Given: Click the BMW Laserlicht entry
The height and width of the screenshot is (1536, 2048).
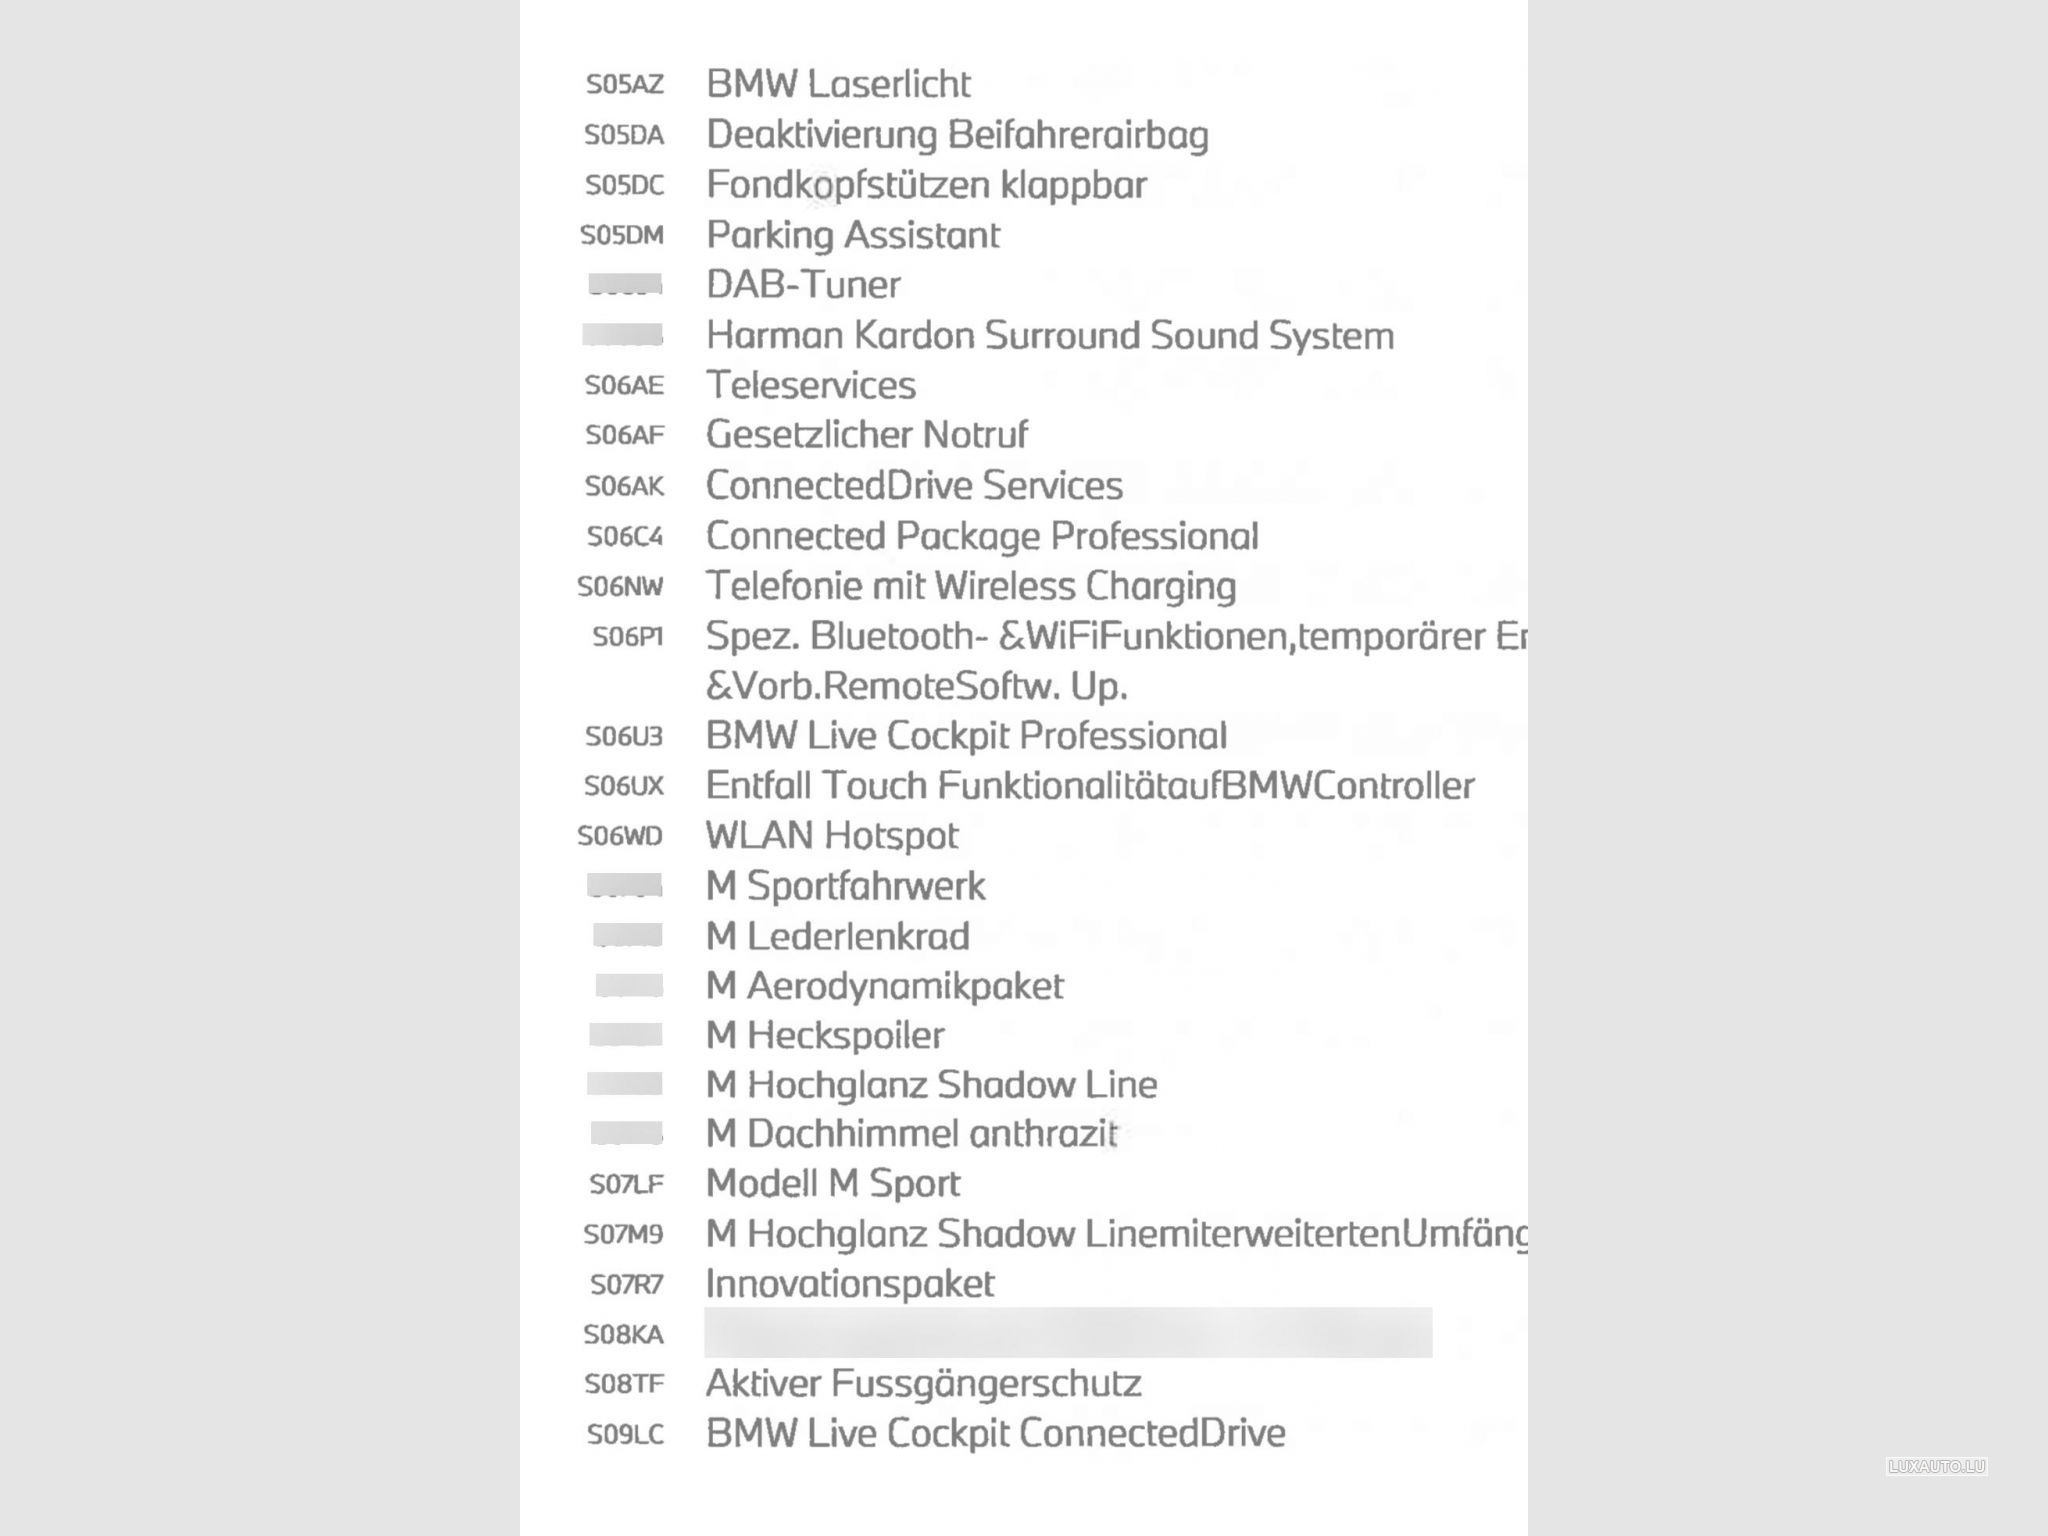Looking at the screenshot, I should click(838, 84).
